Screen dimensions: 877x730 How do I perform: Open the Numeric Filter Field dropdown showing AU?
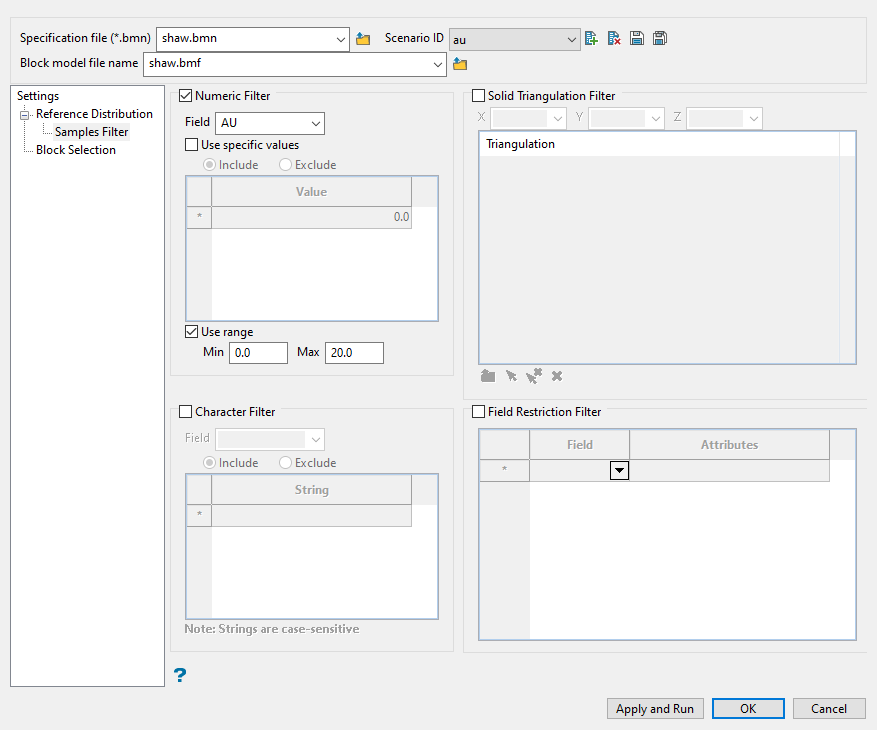(x=316, y=123)
